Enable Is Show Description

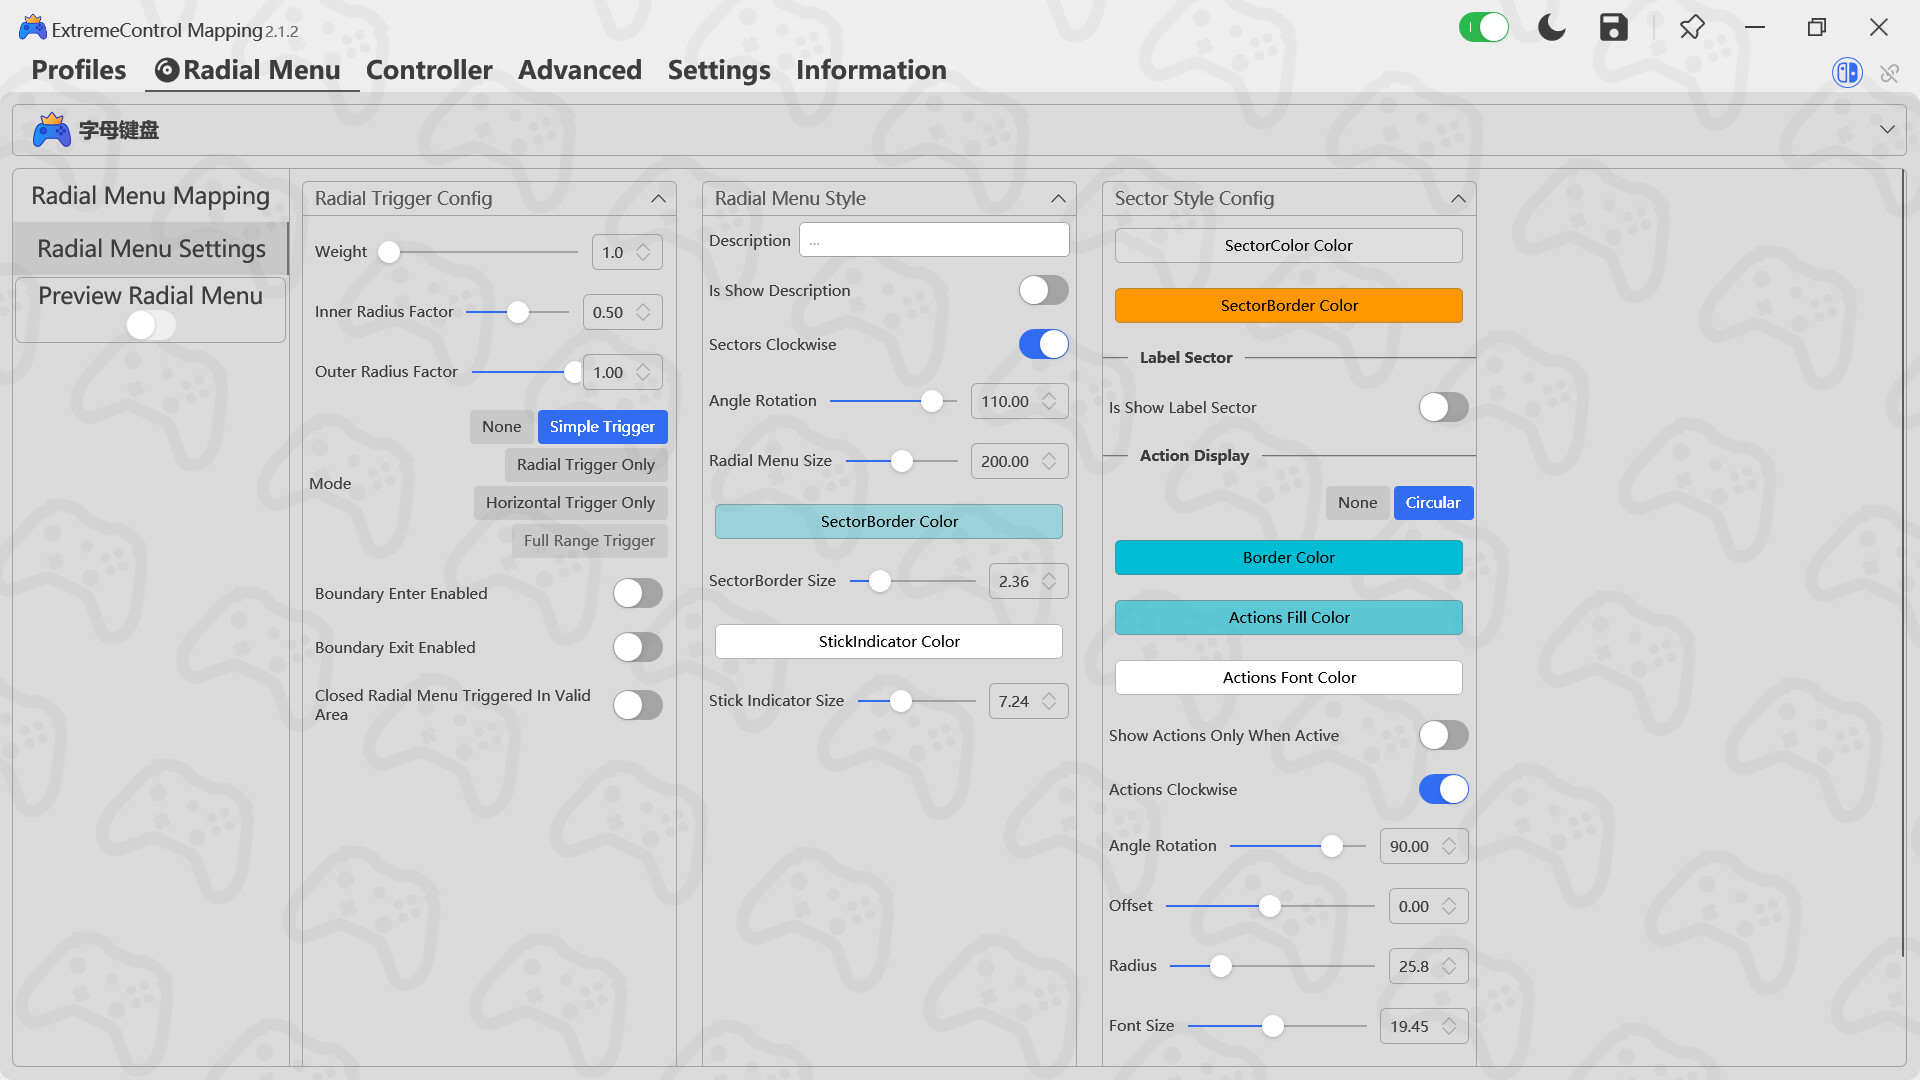(1043, 290)
